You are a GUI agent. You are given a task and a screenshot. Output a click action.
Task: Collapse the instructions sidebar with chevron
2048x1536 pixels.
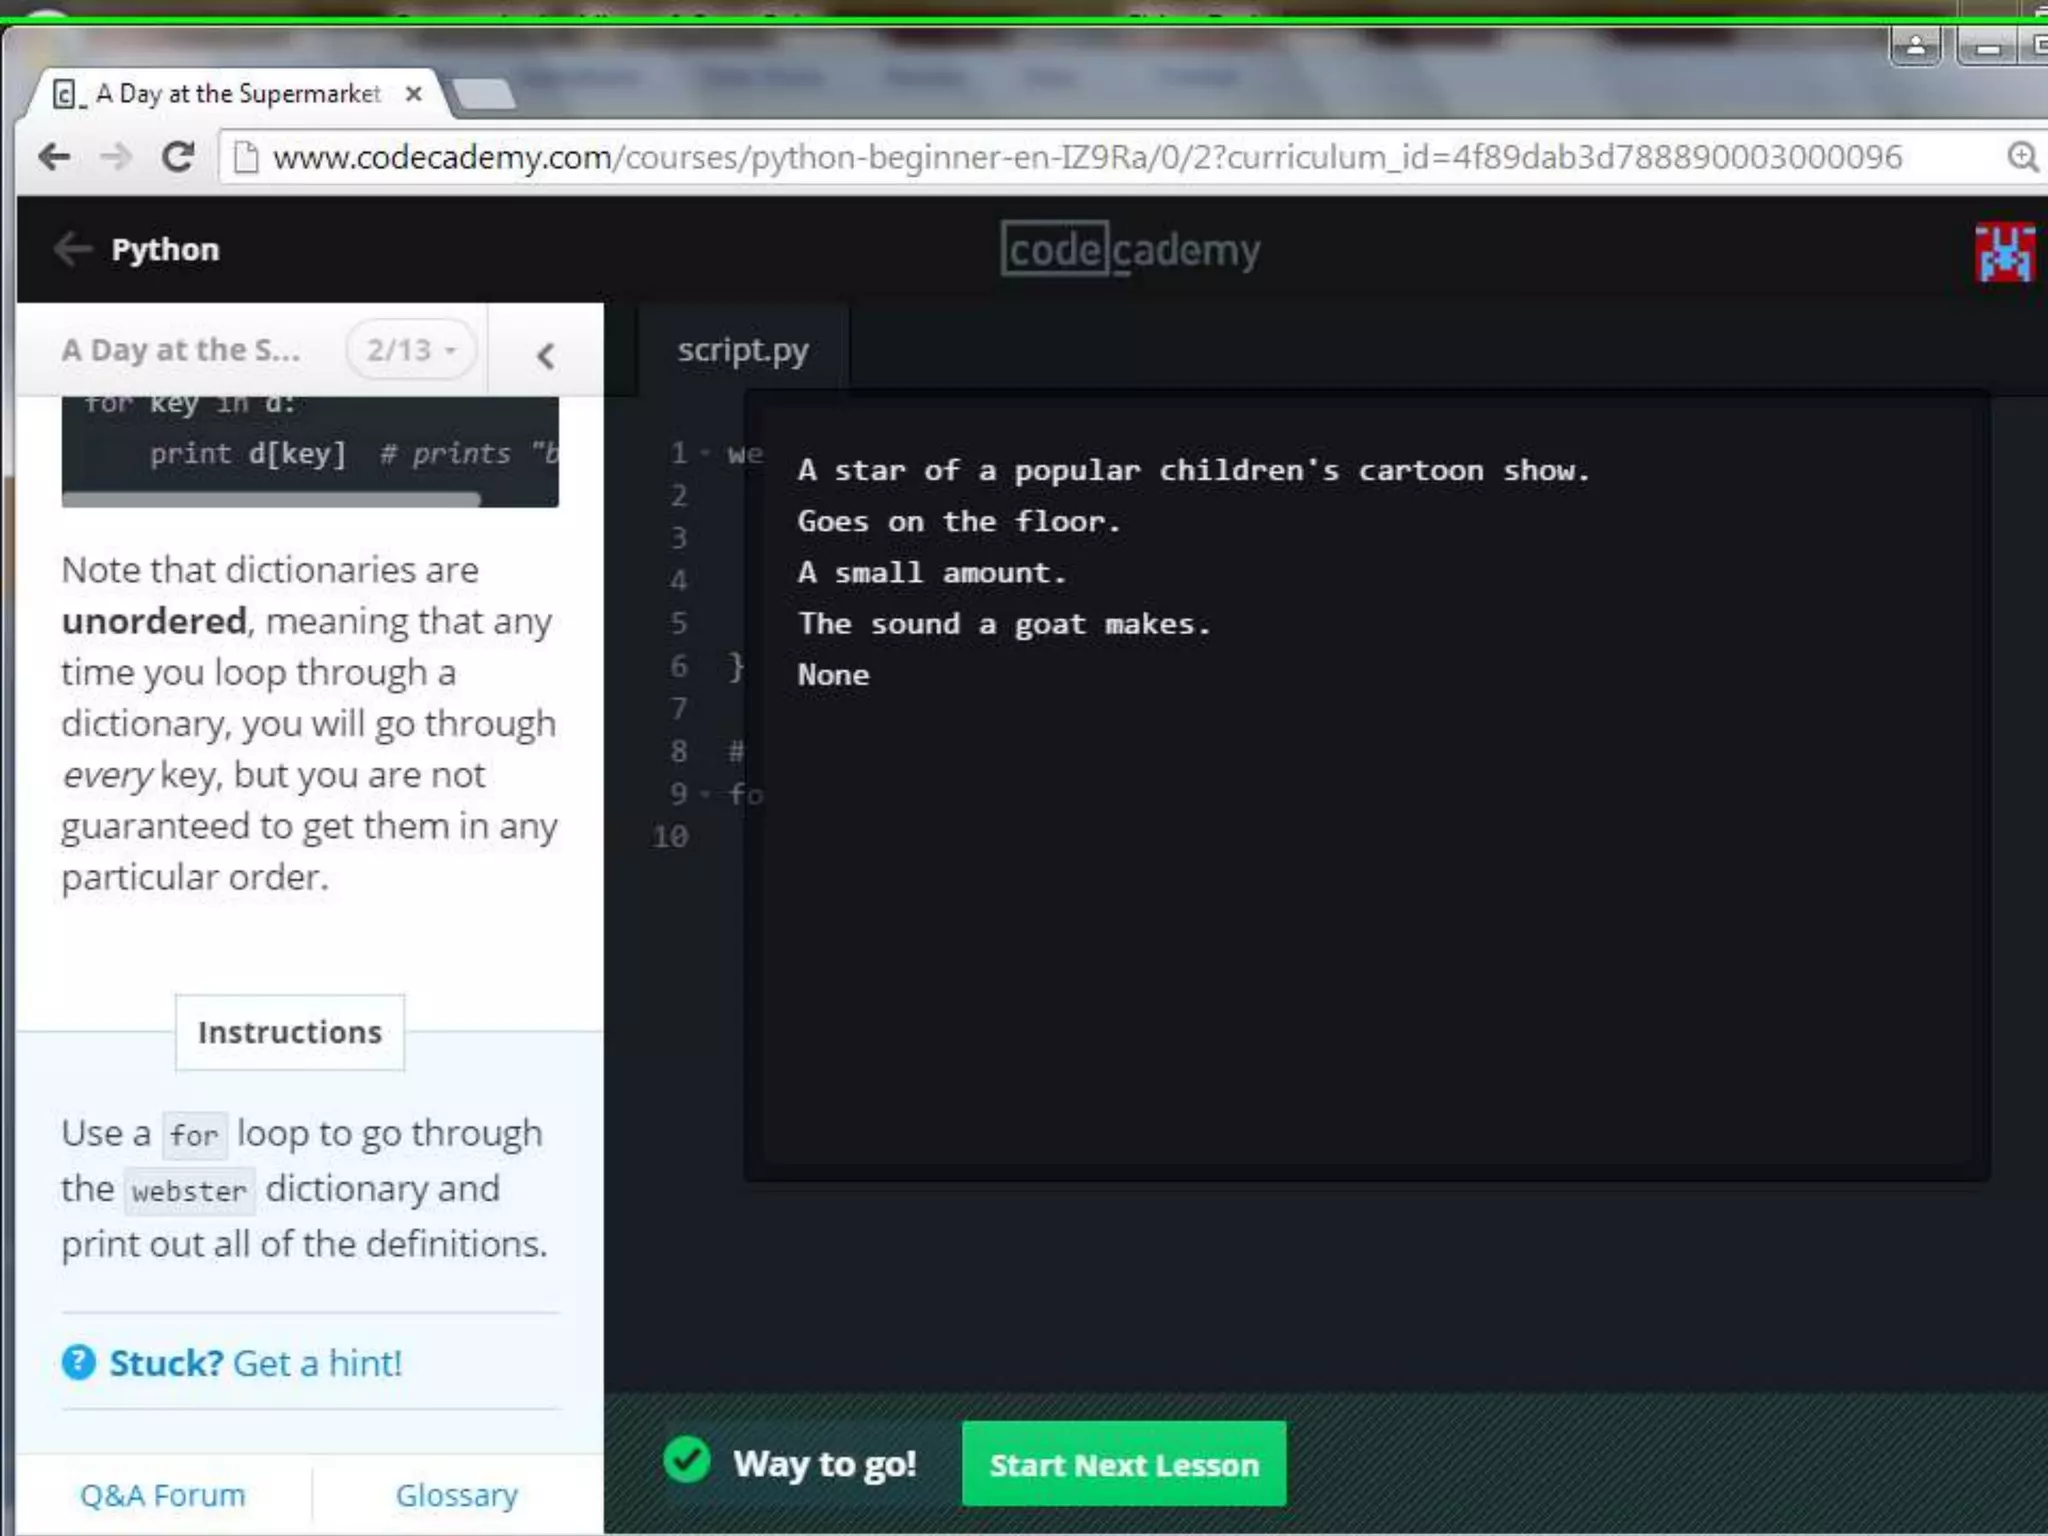(545, 355)
